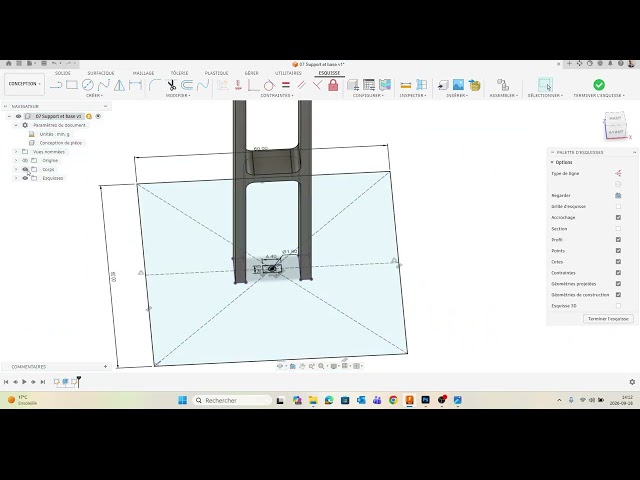Toggle Esquisse 3D checkbox

point(618,306)
